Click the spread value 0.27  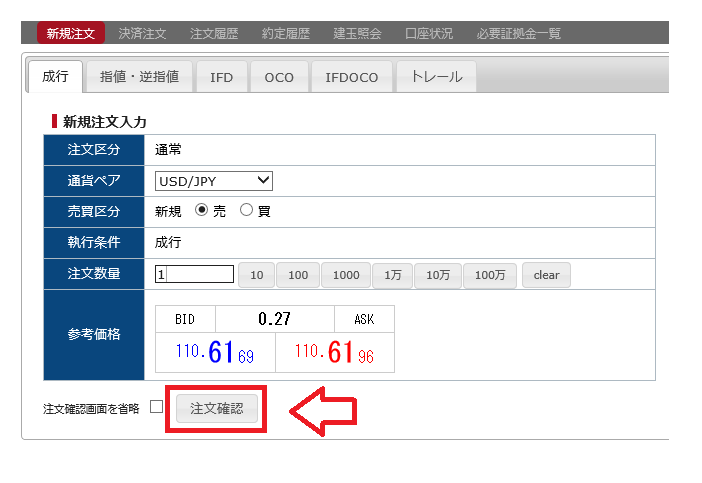click(274, 319)
